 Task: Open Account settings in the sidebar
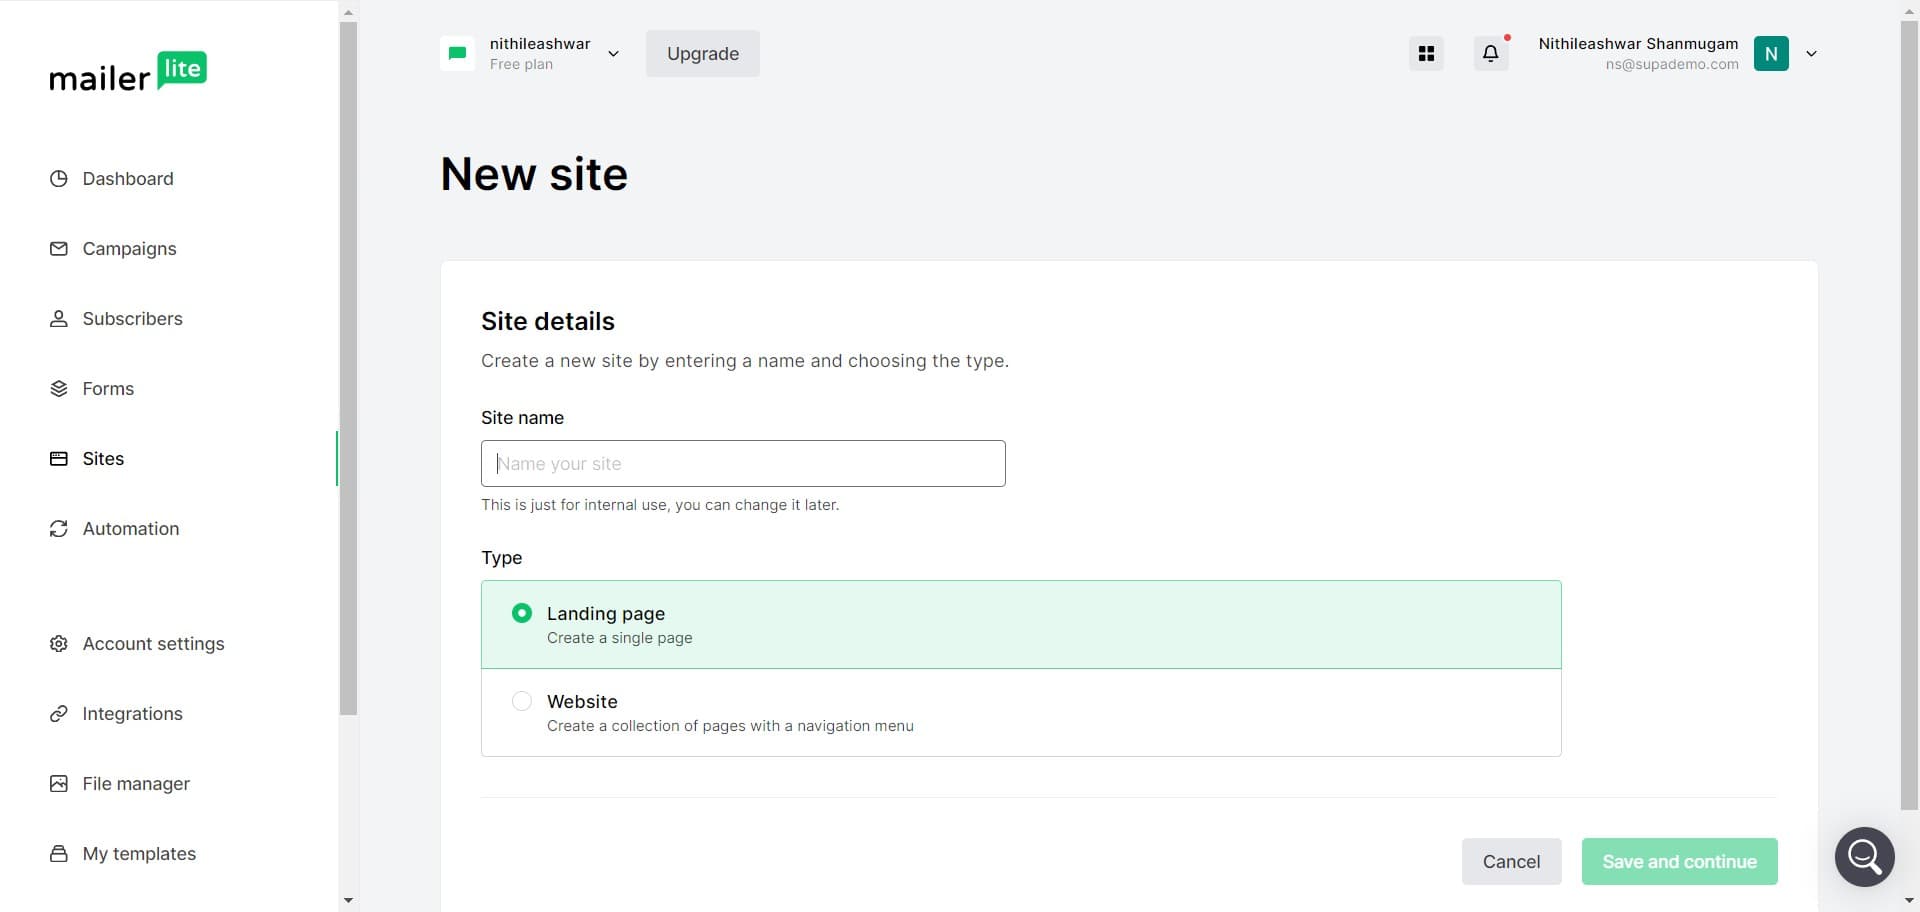(x=153, y=643)
